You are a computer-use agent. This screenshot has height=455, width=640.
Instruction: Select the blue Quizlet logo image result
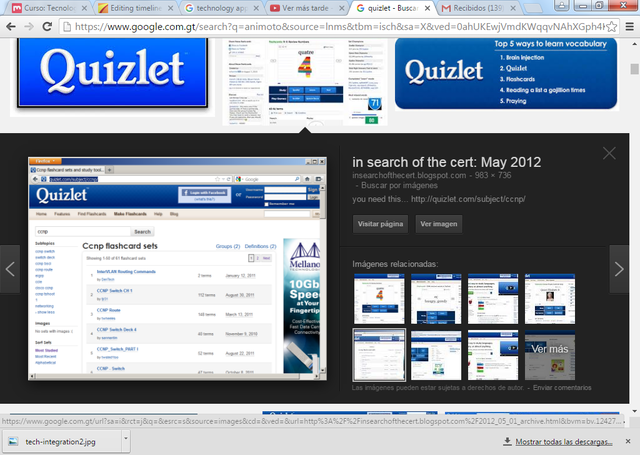[x=113, y=76]
